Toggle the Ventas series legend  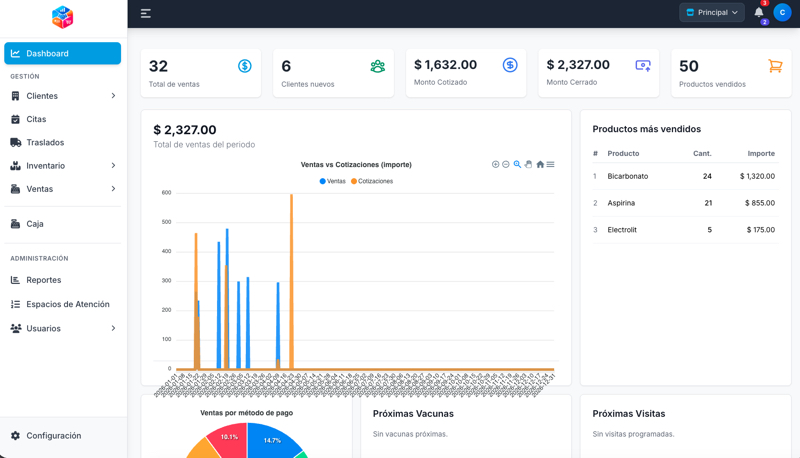point(333,181)
